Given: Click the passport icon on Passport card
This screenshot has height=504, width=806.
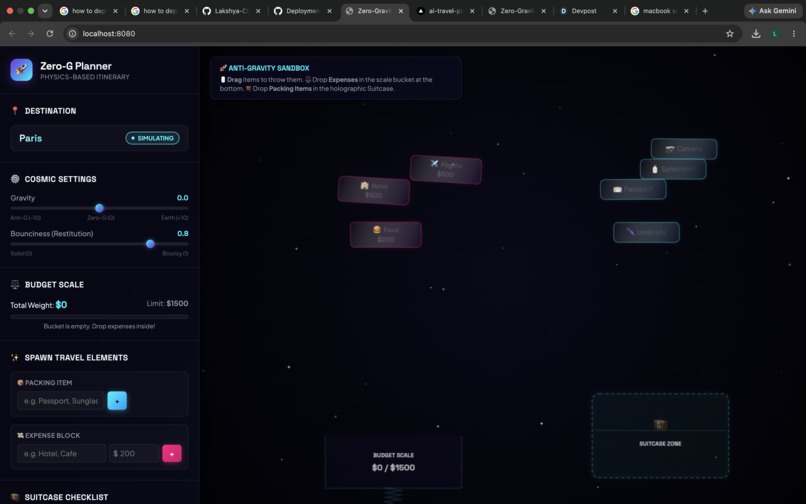Looking at the screenshot, I should [x=617, y=189].
